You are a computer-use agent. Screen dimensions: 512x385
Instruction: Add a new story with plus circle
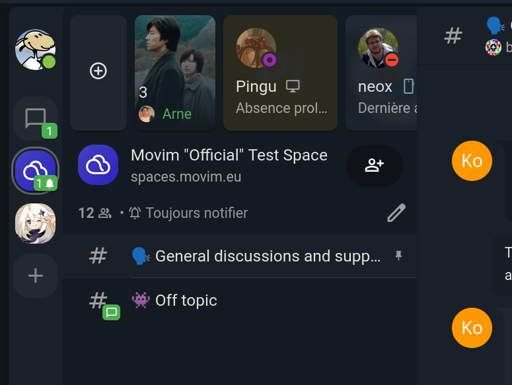[x=98, y=71]
